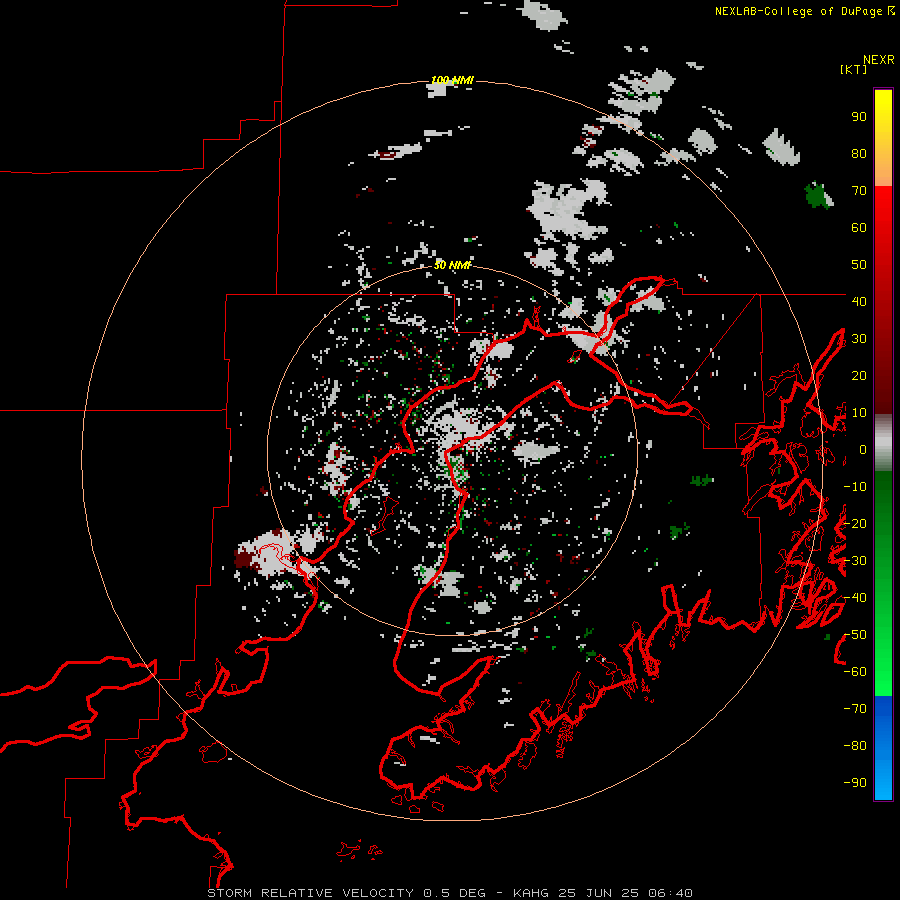Click the NEXR label above the color bar

(x=879, y=60)
